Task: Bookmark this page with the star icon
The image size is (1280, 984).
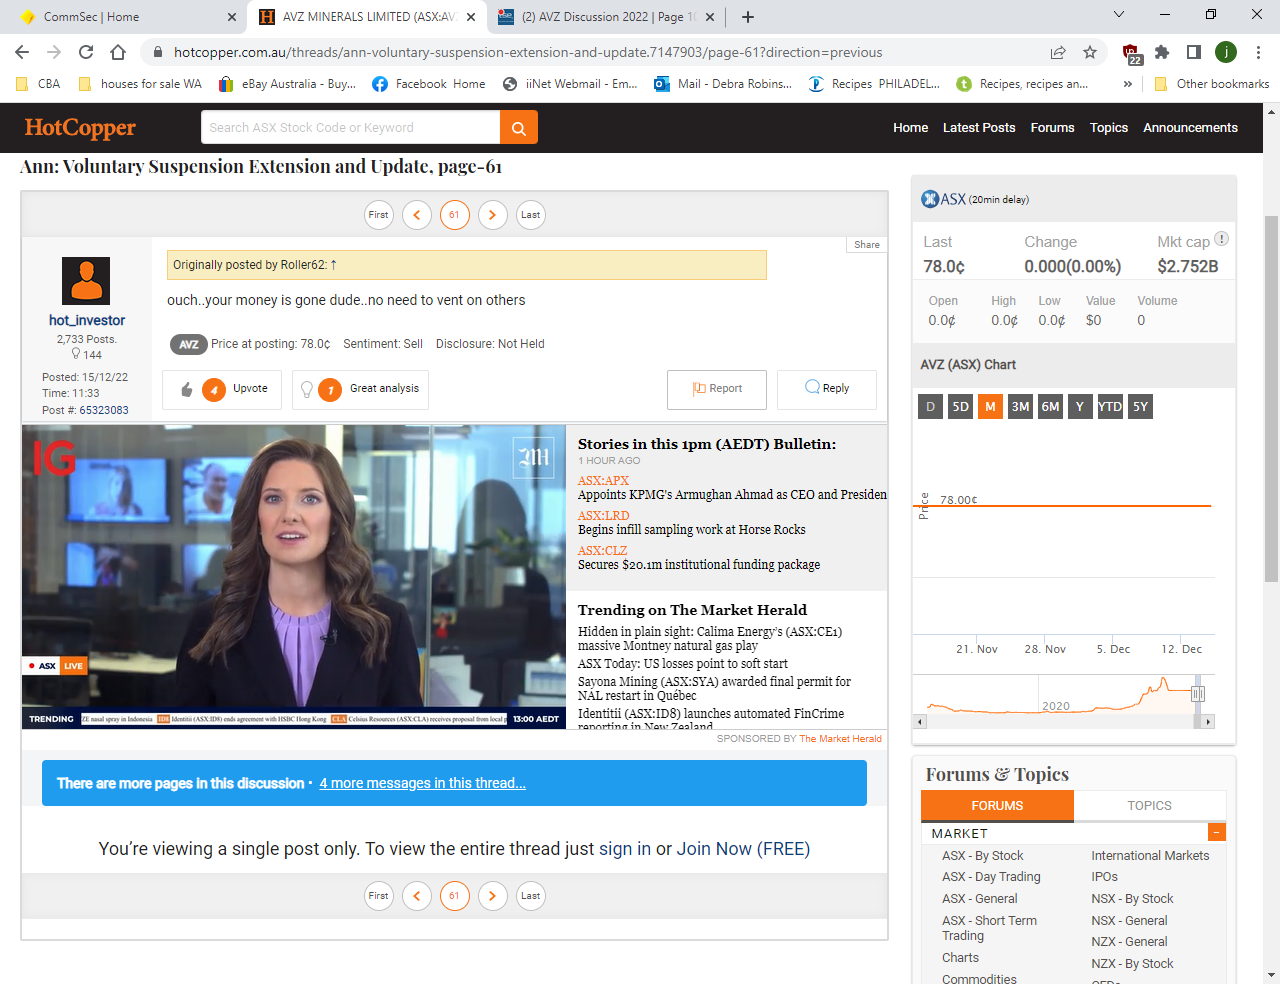Action: point(1090,52)
